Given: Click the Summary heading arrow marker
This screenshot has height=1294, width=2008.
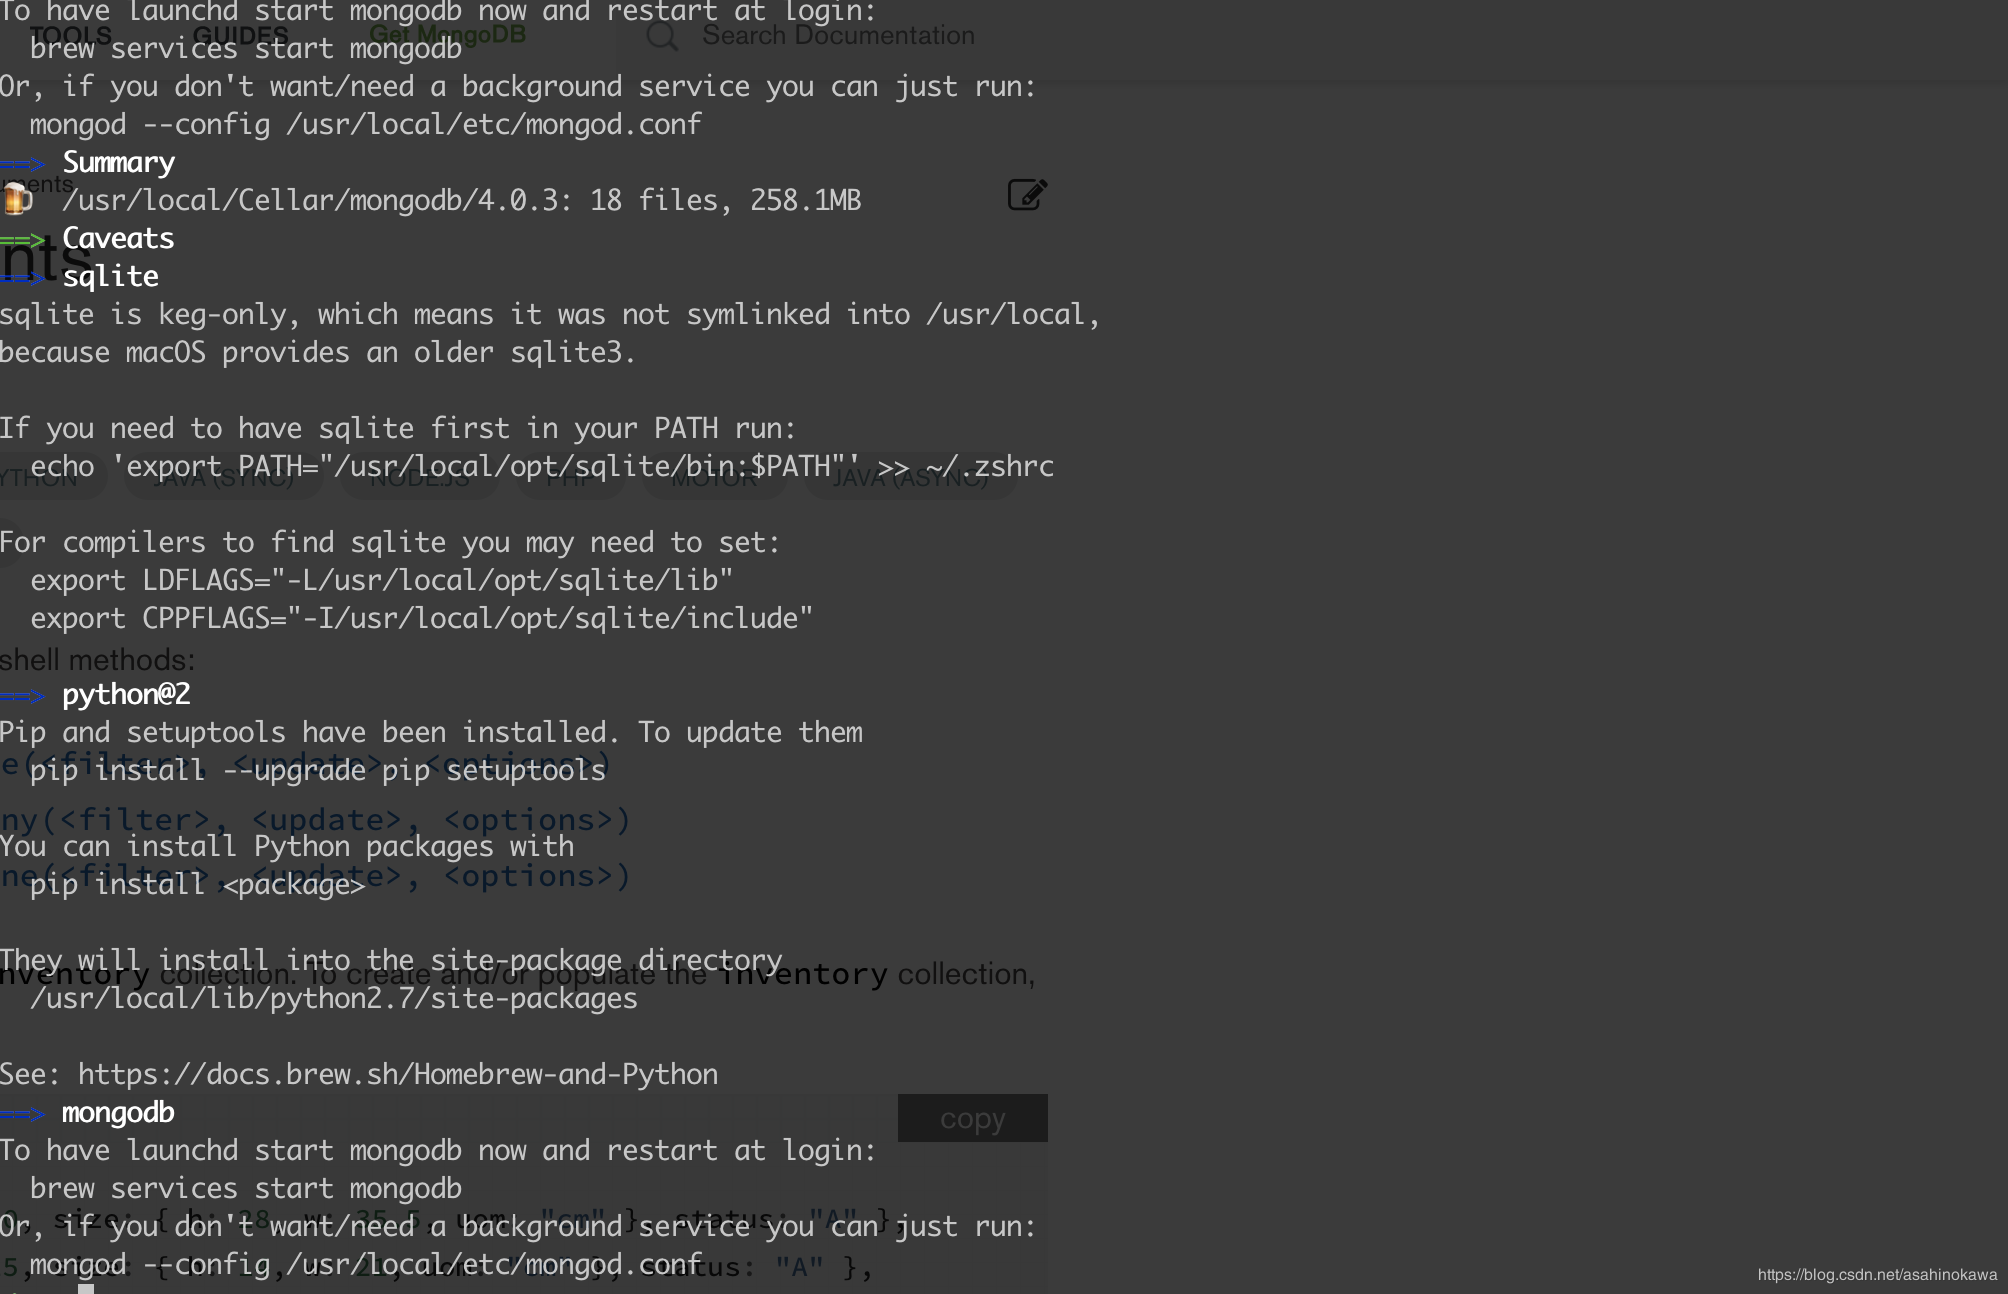Looking at the screenshot, I should click(23, 163).
